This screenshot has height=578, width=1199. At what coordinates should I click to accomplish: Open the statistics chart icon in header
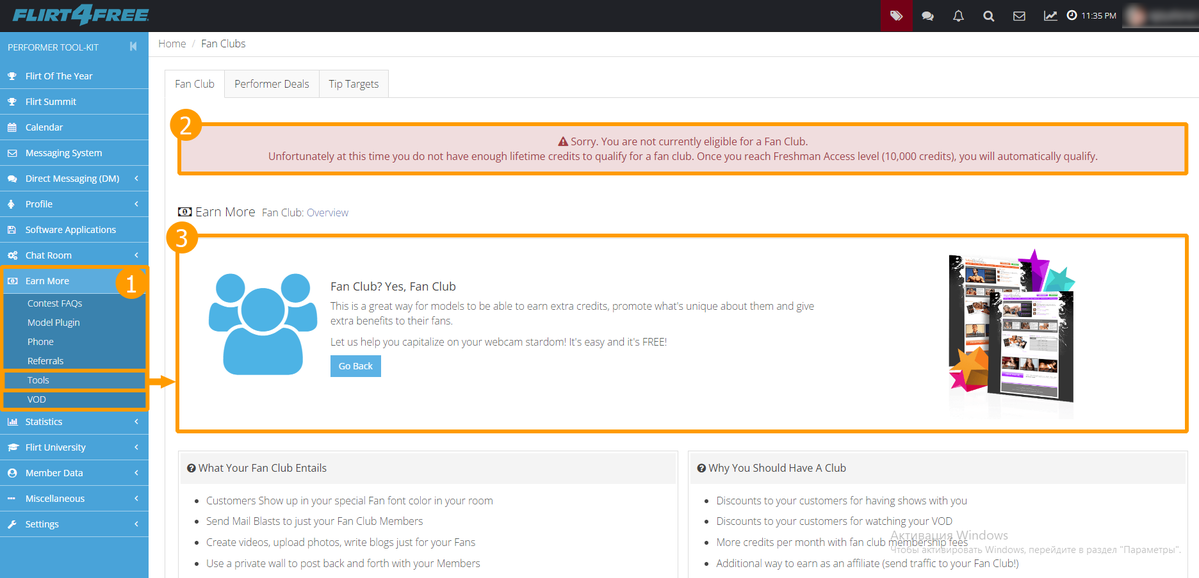tap(1050, 16)
